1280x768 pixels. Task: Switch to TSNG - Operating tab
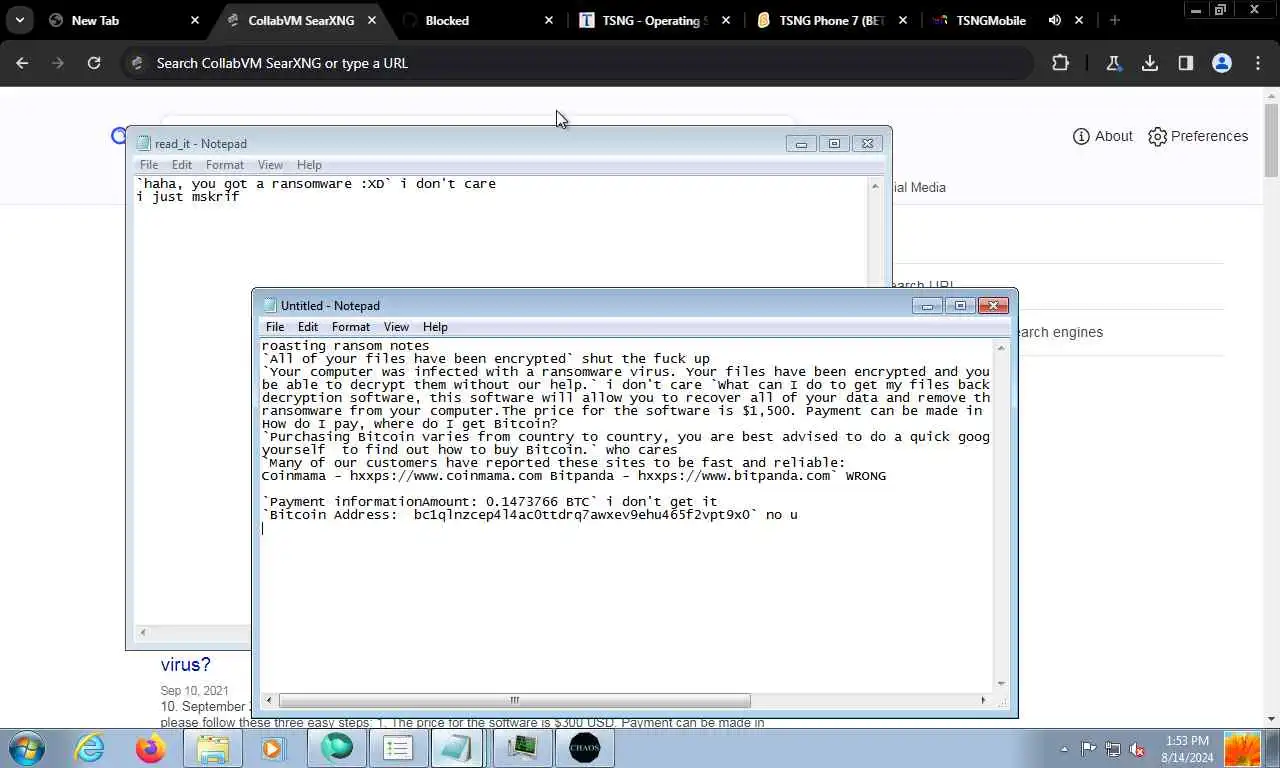click(x=655, y=20)
